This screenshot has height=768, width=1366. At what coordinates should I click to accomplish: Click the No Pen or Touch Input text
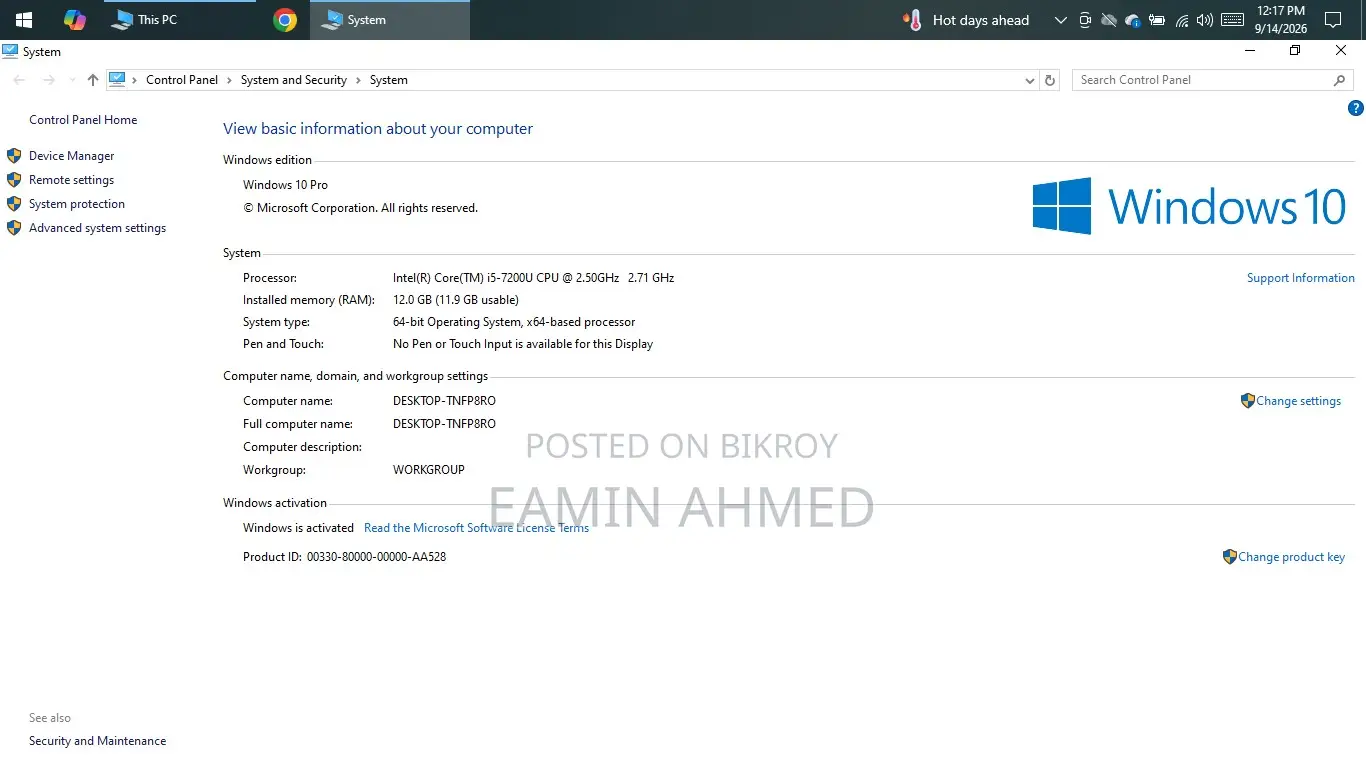(x=523, y=344)
